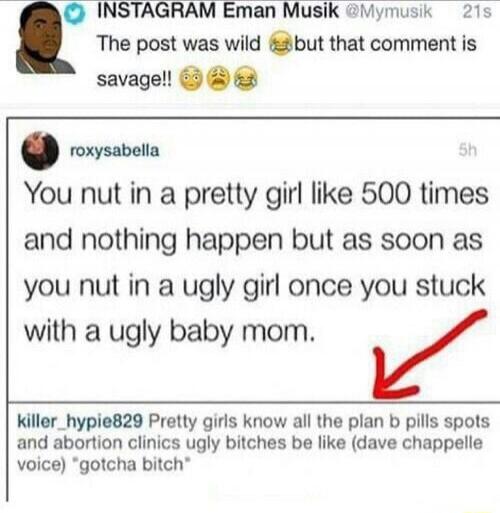500x513 pixels.
Task: Click the flushed face emoji after 'savage!!'
Action: click(192, 79)
